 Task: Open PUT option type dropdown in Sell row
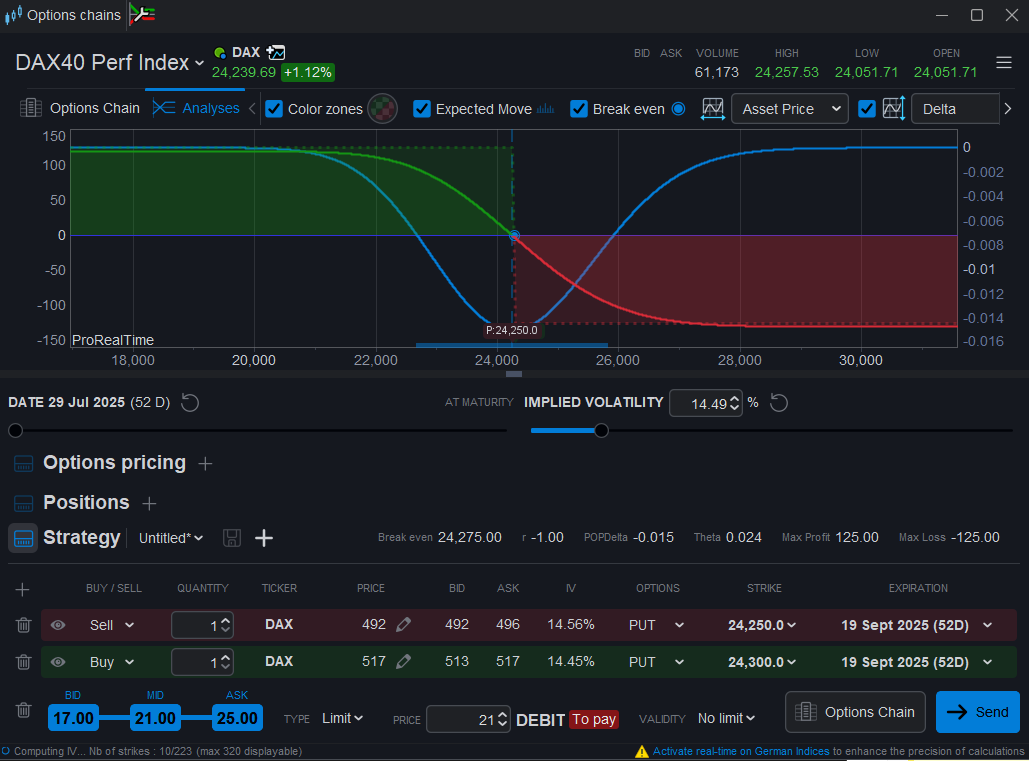656,625
